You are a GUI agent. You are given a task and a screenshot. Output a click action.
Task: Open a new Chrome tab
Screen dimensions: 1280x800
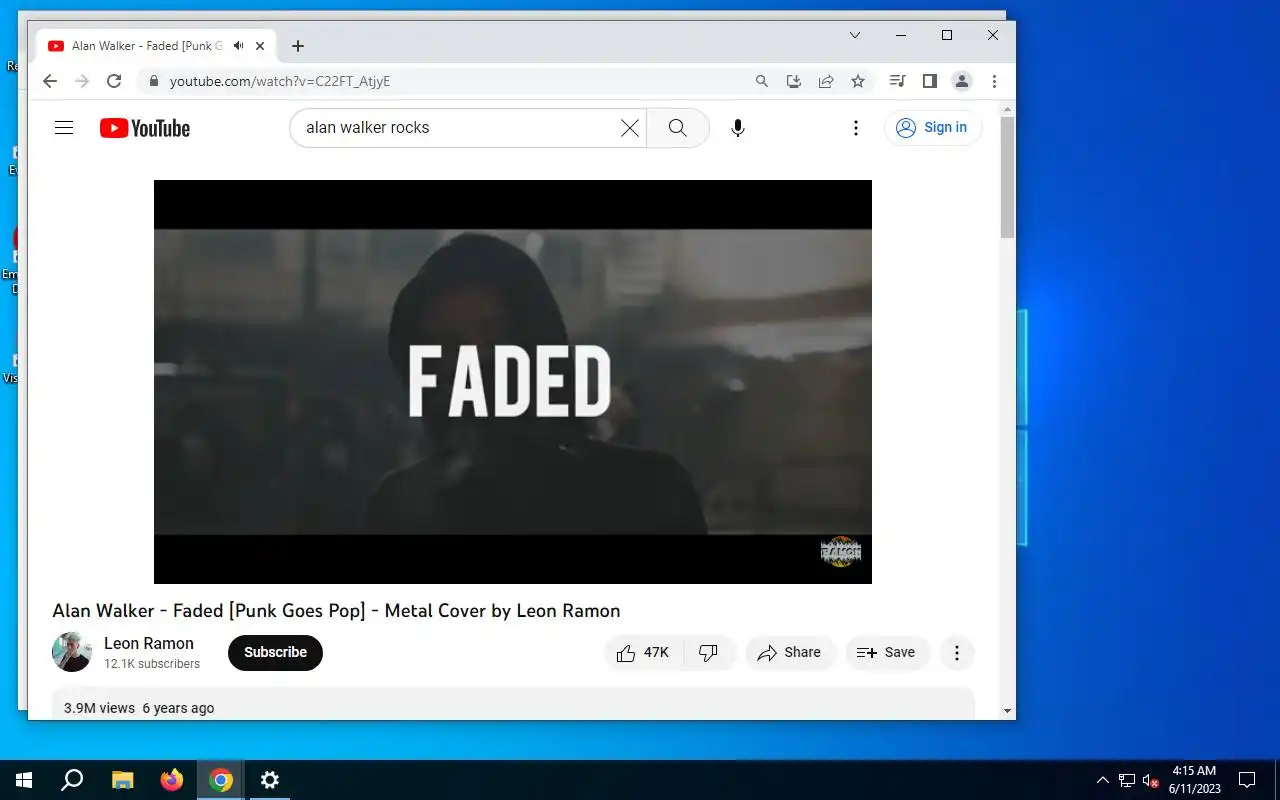coord(298,46)
